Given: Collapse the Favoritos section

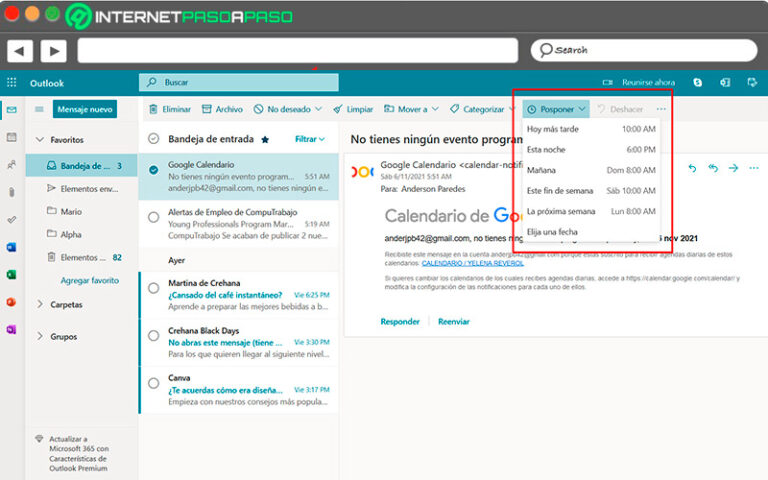Looking at the screenshot, I should pos(40,140).
